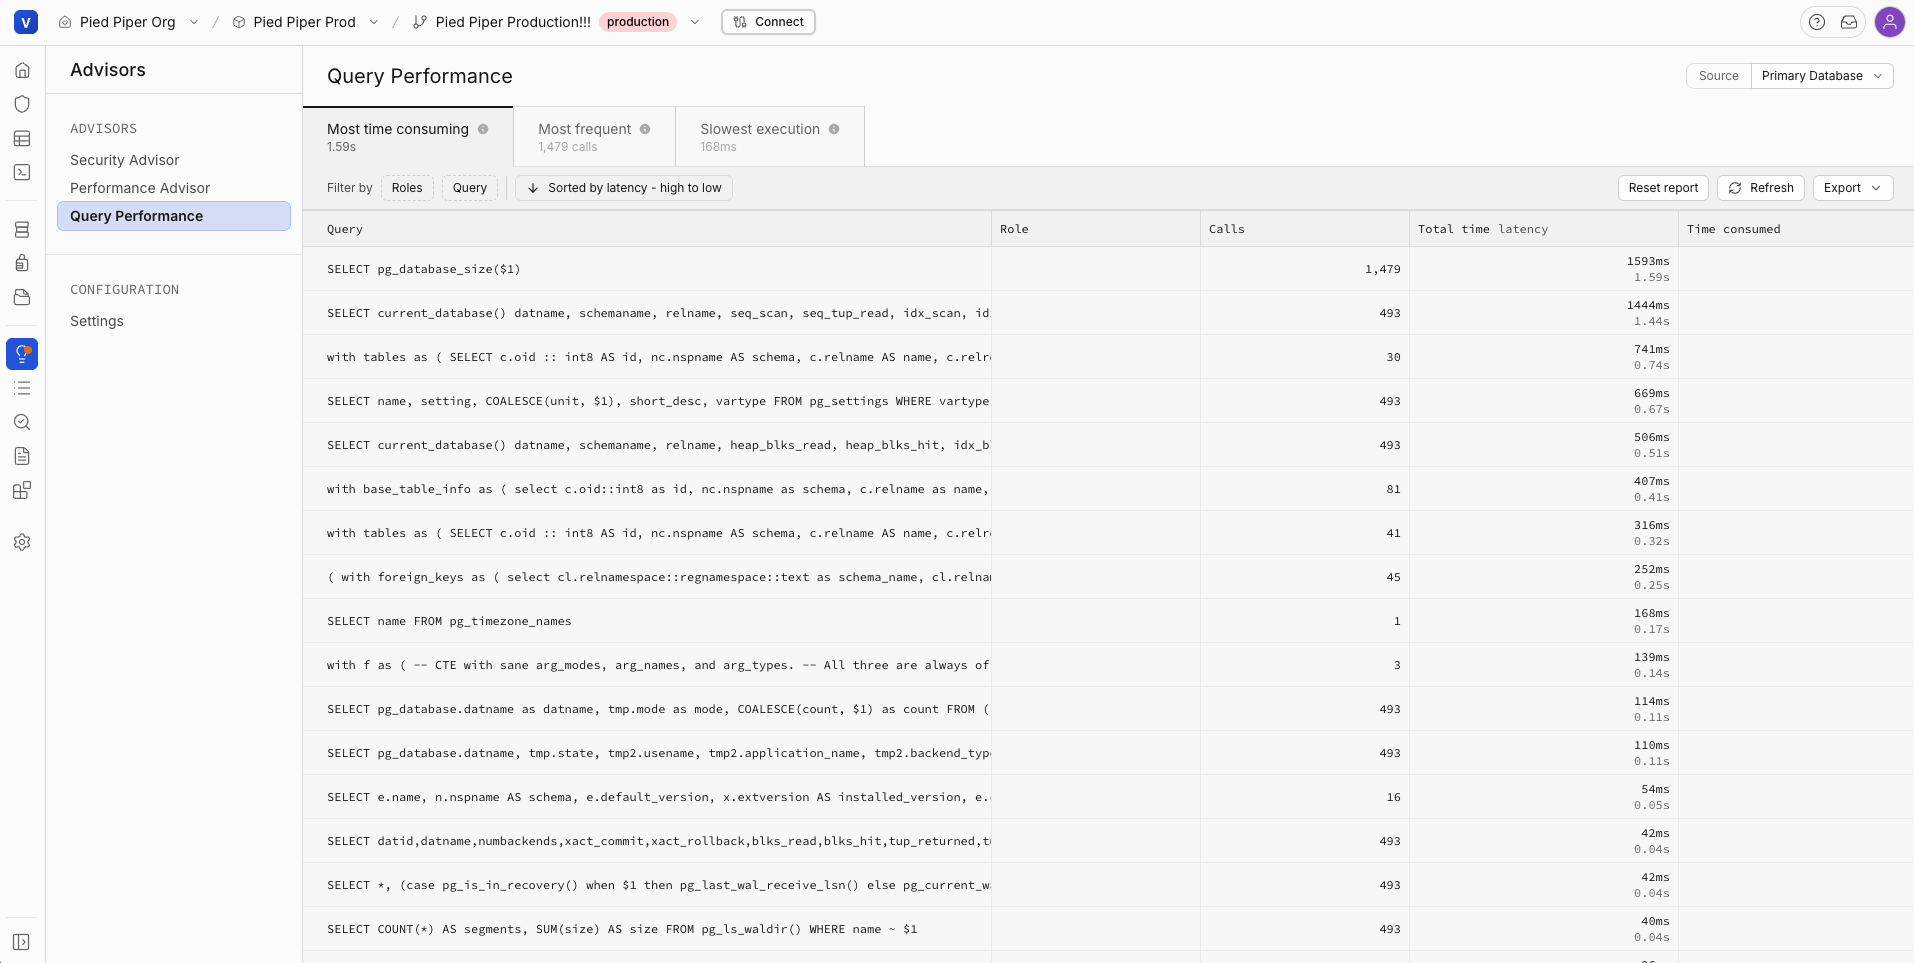Open the help question mark icon
The height and width of the screenshot is (963, 1914).
[x=1819, y=21]
